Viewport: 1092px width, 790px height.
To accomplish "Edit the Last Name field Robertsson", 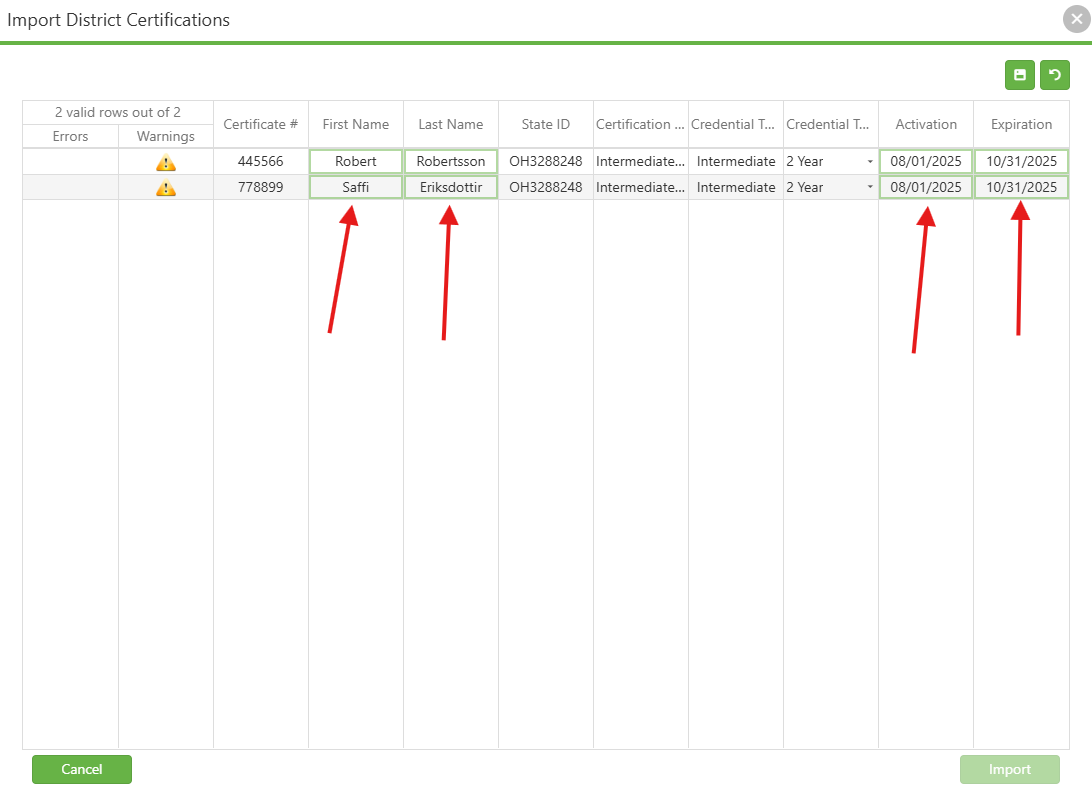I will point(451,162).
